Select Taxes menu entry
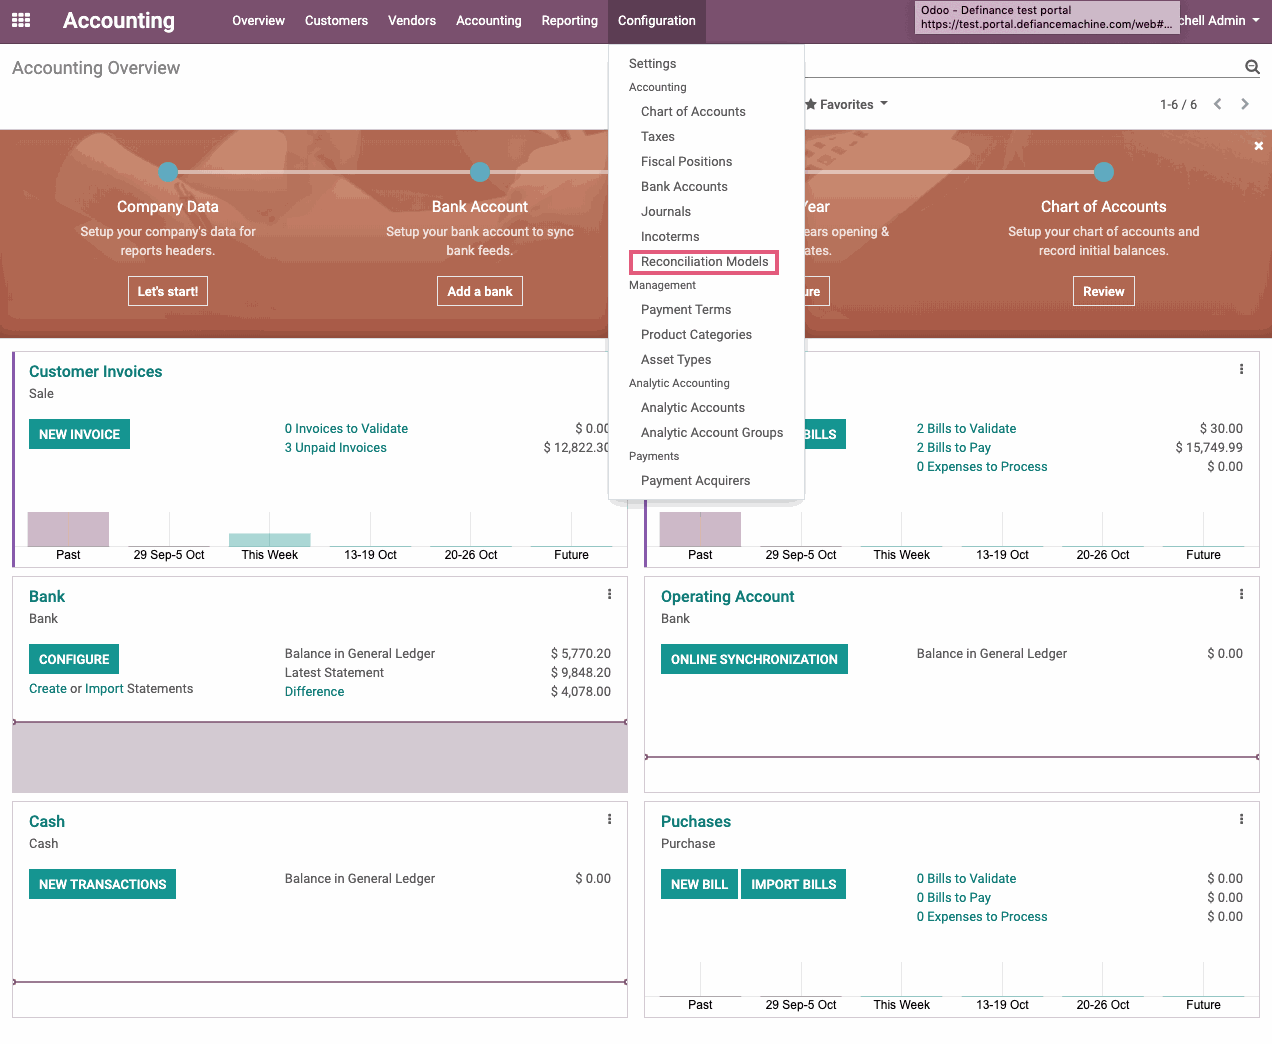The image size is (1272, 1044). 658,136
